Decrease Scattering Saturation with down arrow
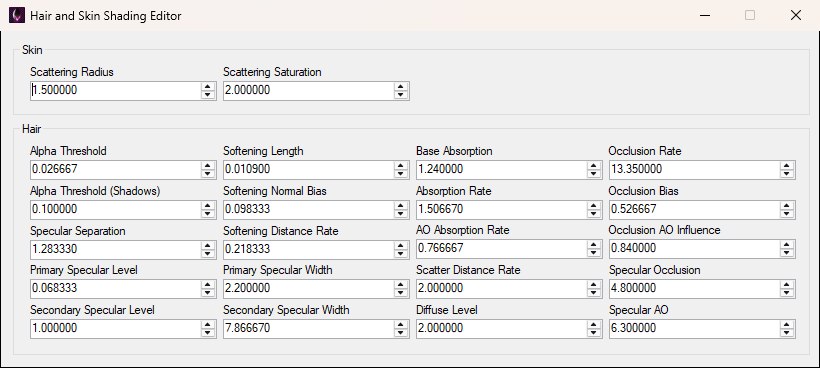 click(x=401, y=95)
